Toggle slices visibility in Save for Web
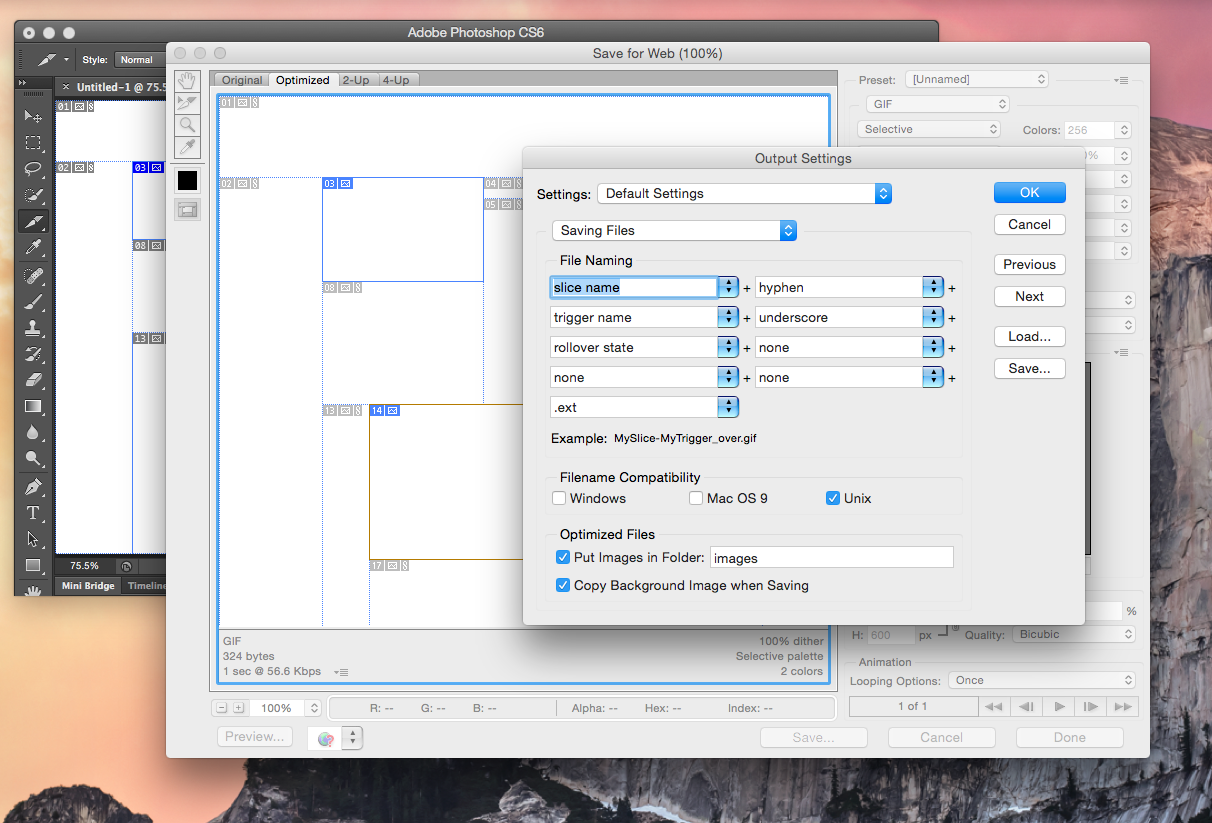Viewport: 1212px width, 823px height. (187, 209)
